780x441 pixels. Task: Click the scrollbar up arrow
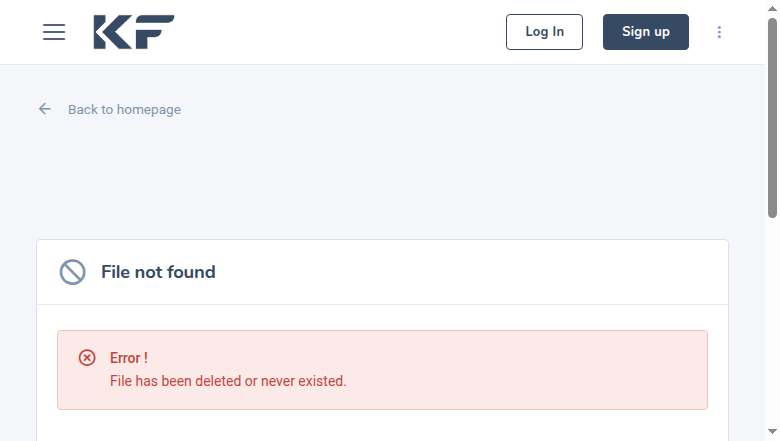[x=772, y=8]
